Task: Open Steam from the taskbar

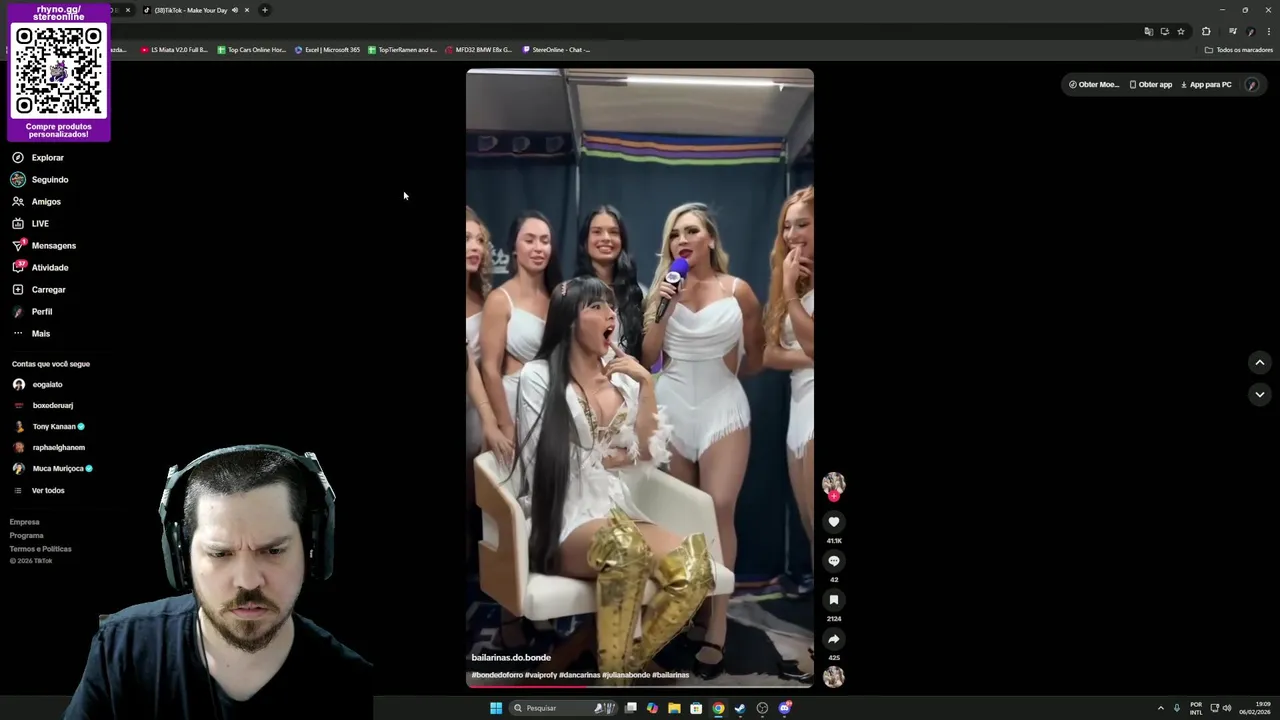Action: coord(740,708)
